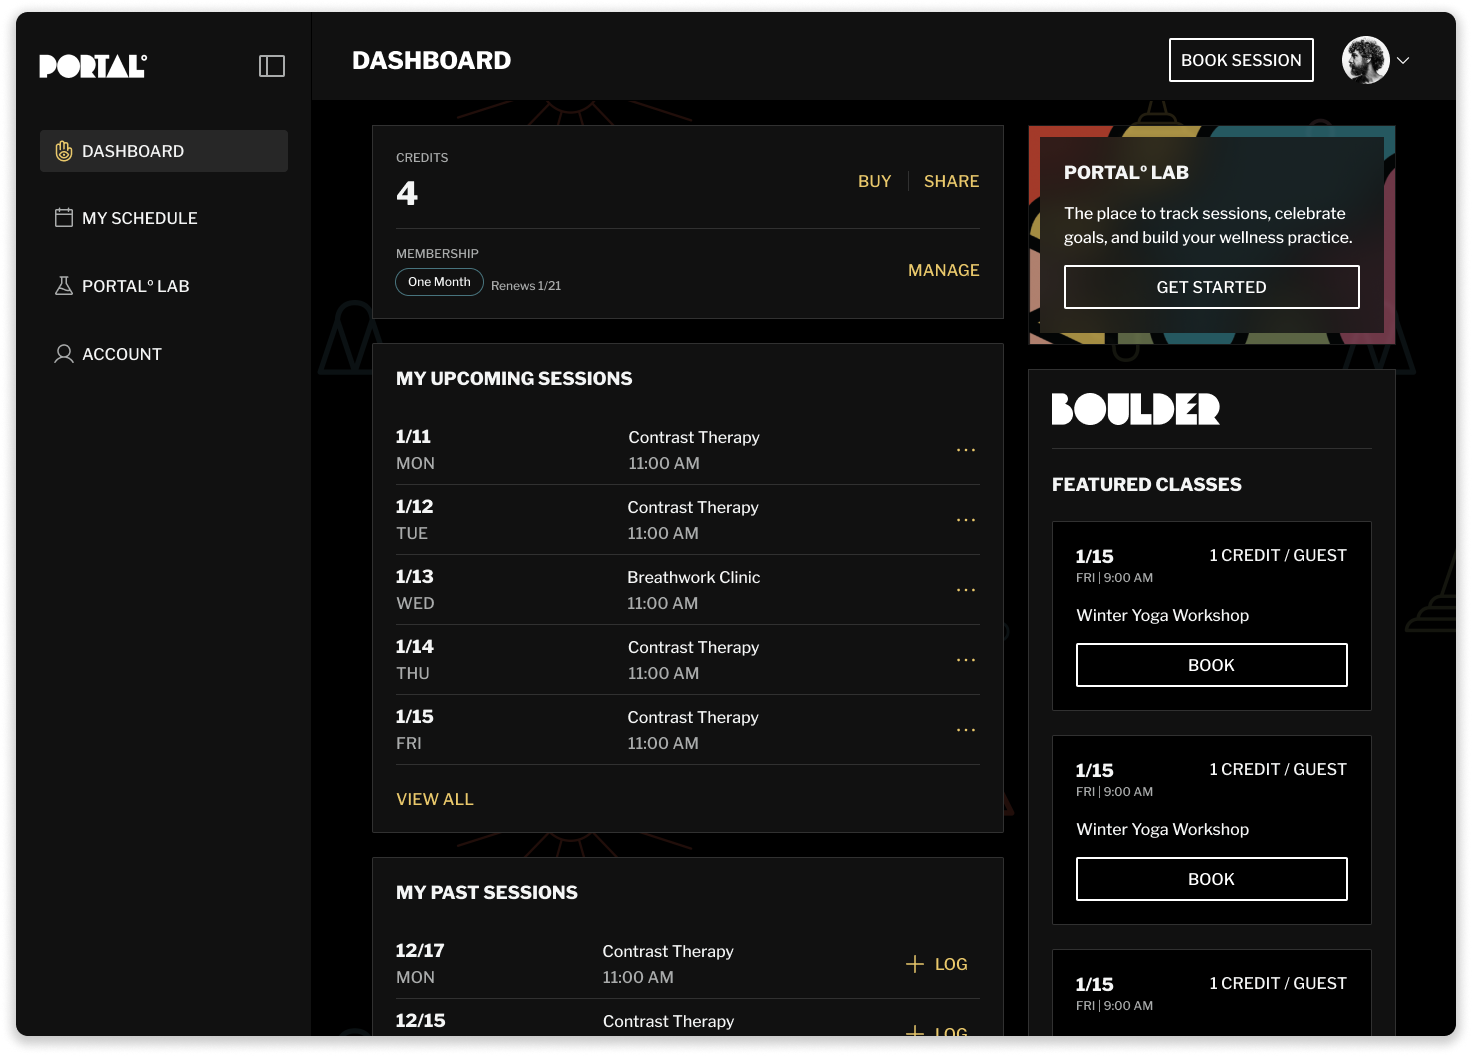Open Account using the person icon
Image resolution: width=1472 pixels, height=1056 pixels.
pyautogui.click(x=64, y=353)
